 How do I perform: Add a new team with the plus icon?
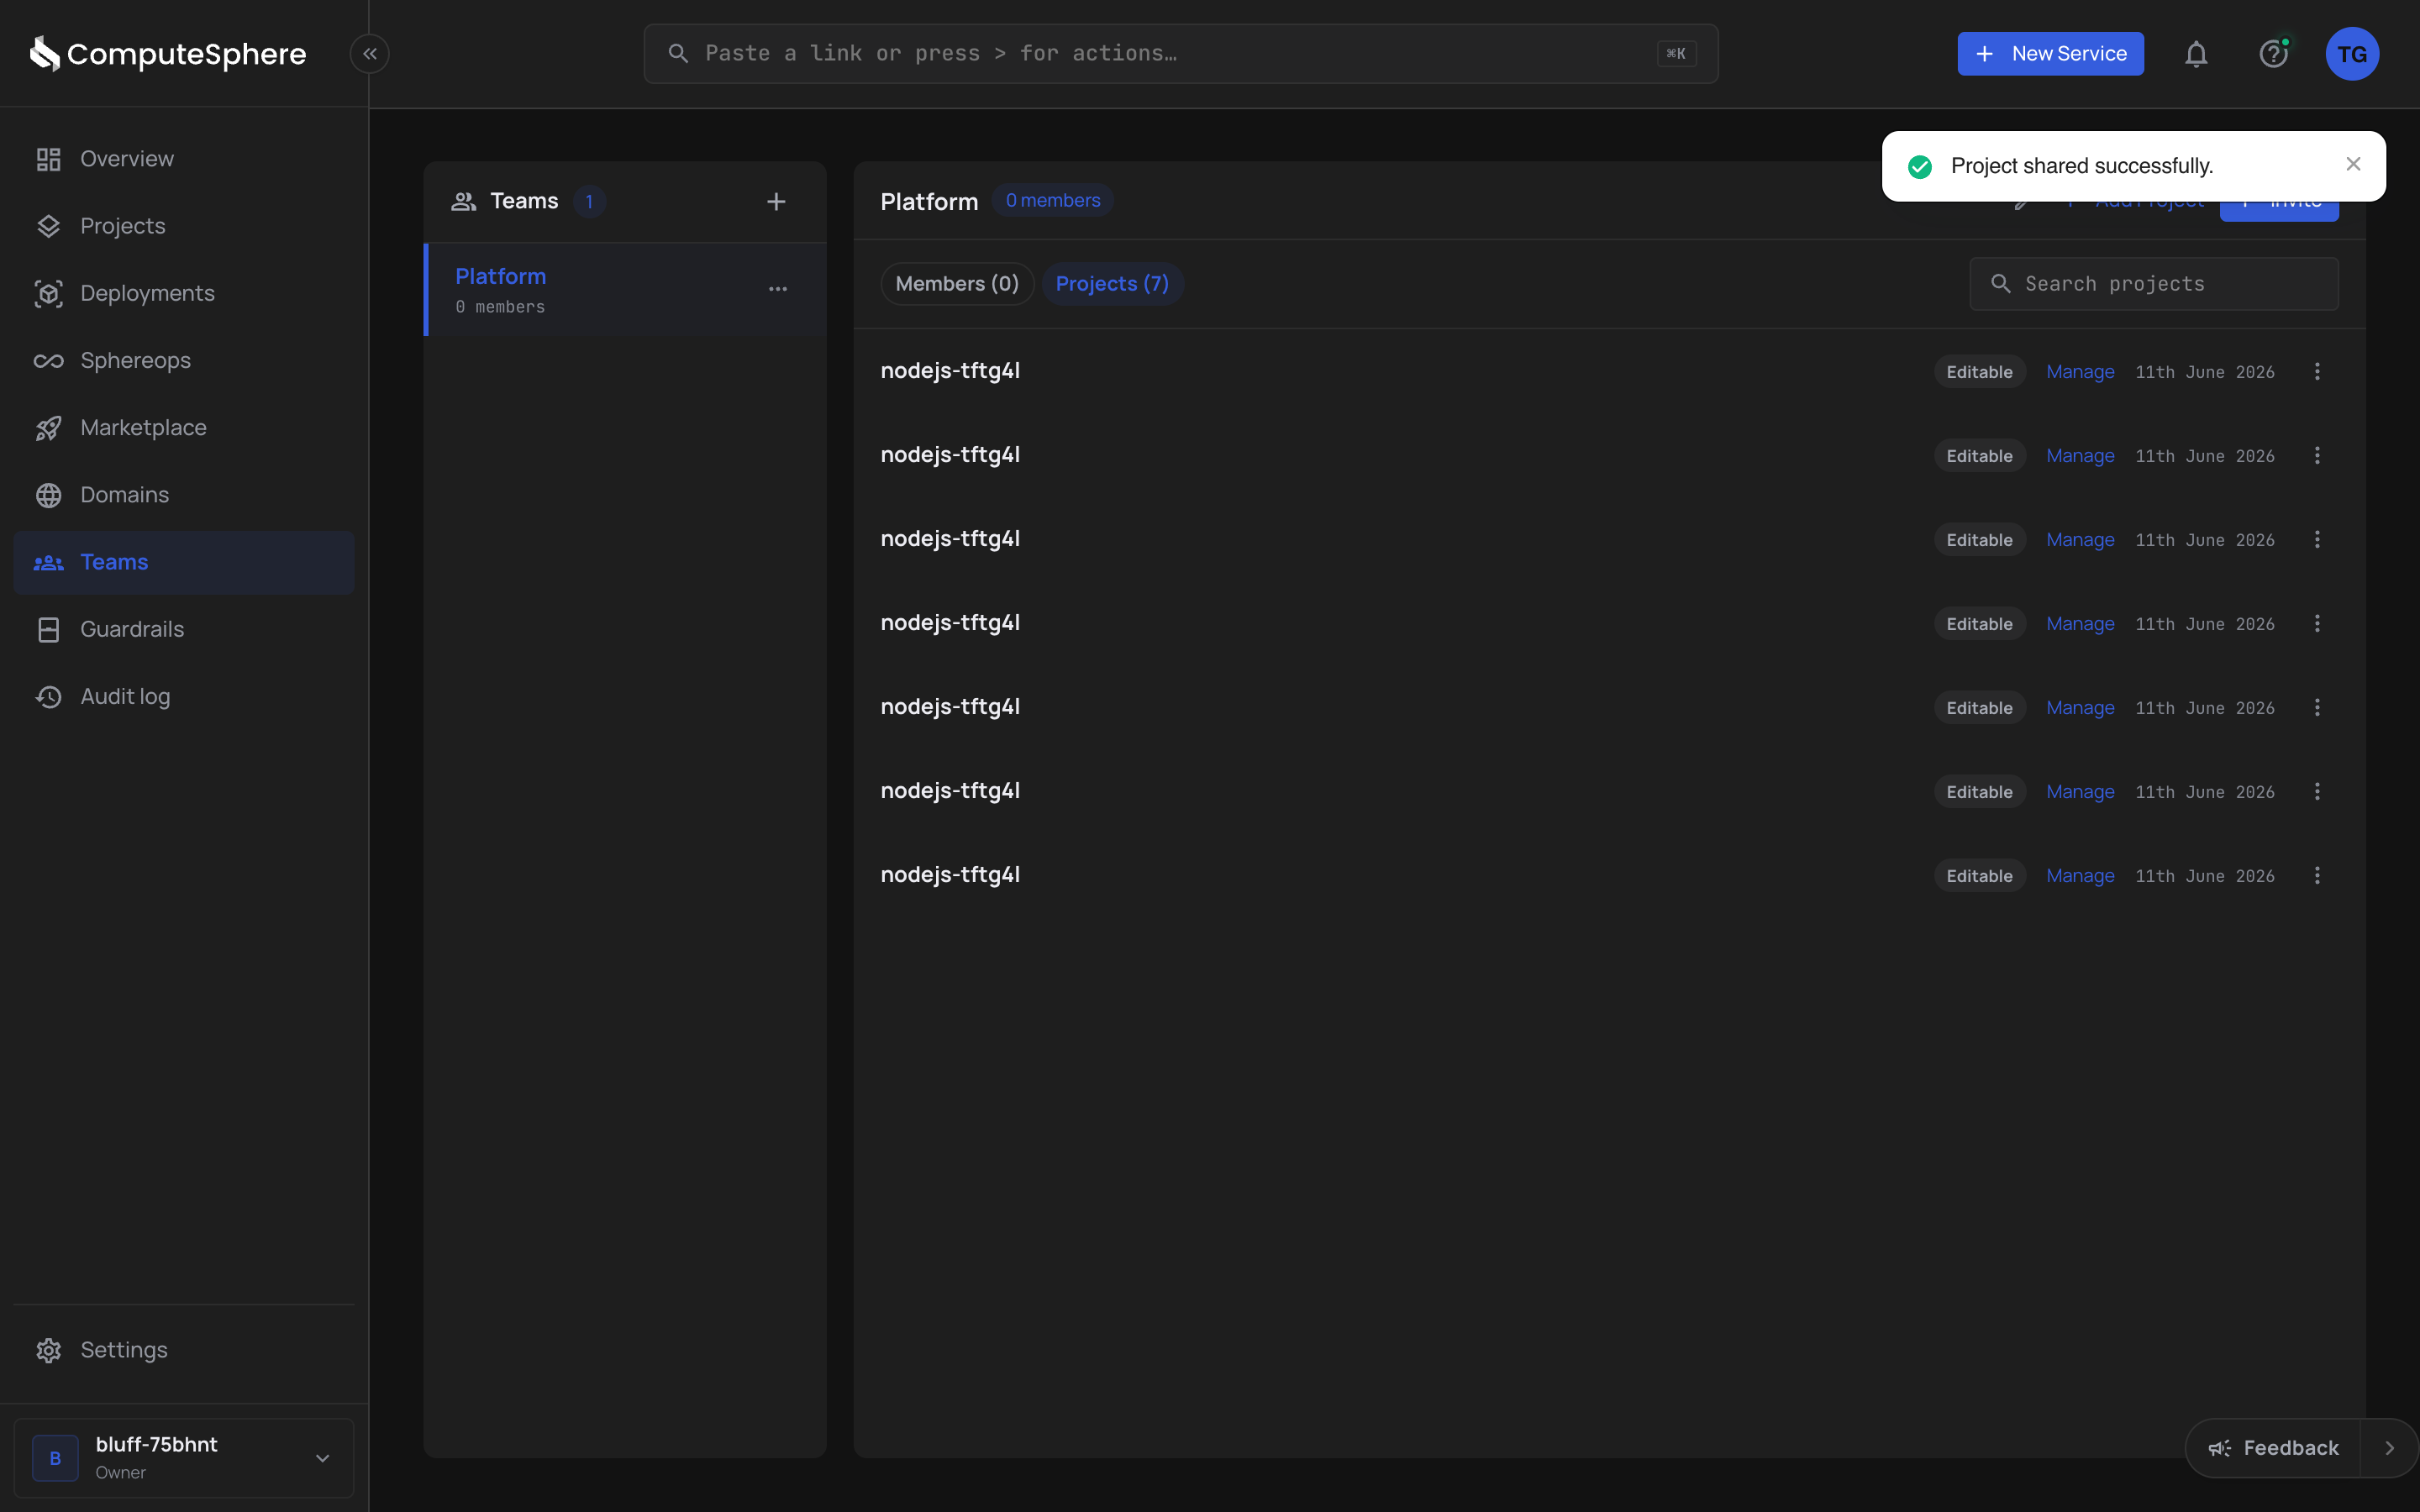click(776, 202)
